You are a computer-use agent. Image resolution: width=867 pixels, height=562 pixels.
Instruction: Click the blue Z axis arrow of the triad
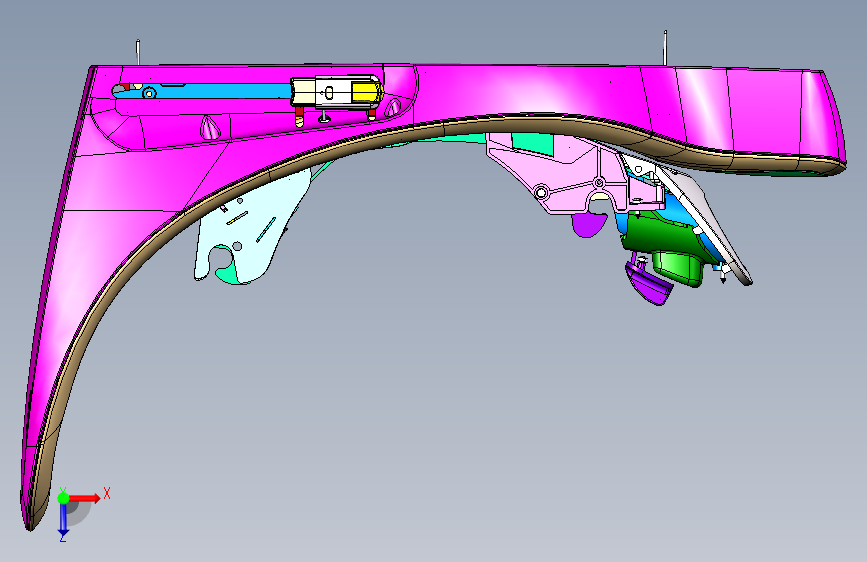point(63,520)
